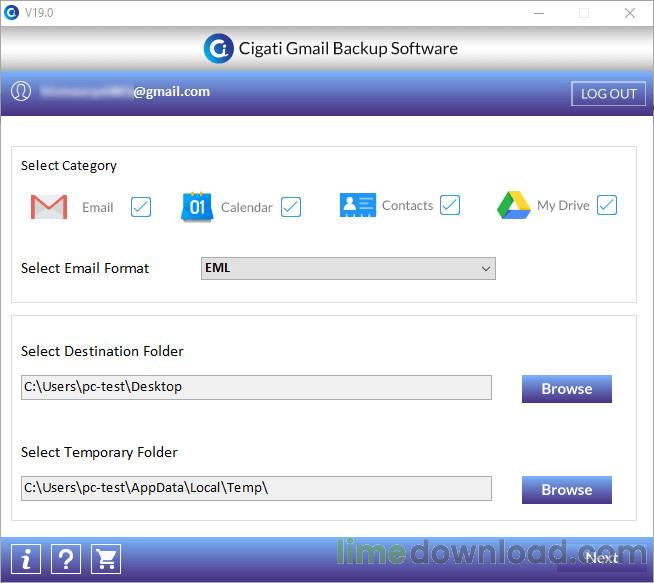Viewport: 654px width, 583px height.
Task: Uncheck the Email category checkbox
Action: [141, 207]
